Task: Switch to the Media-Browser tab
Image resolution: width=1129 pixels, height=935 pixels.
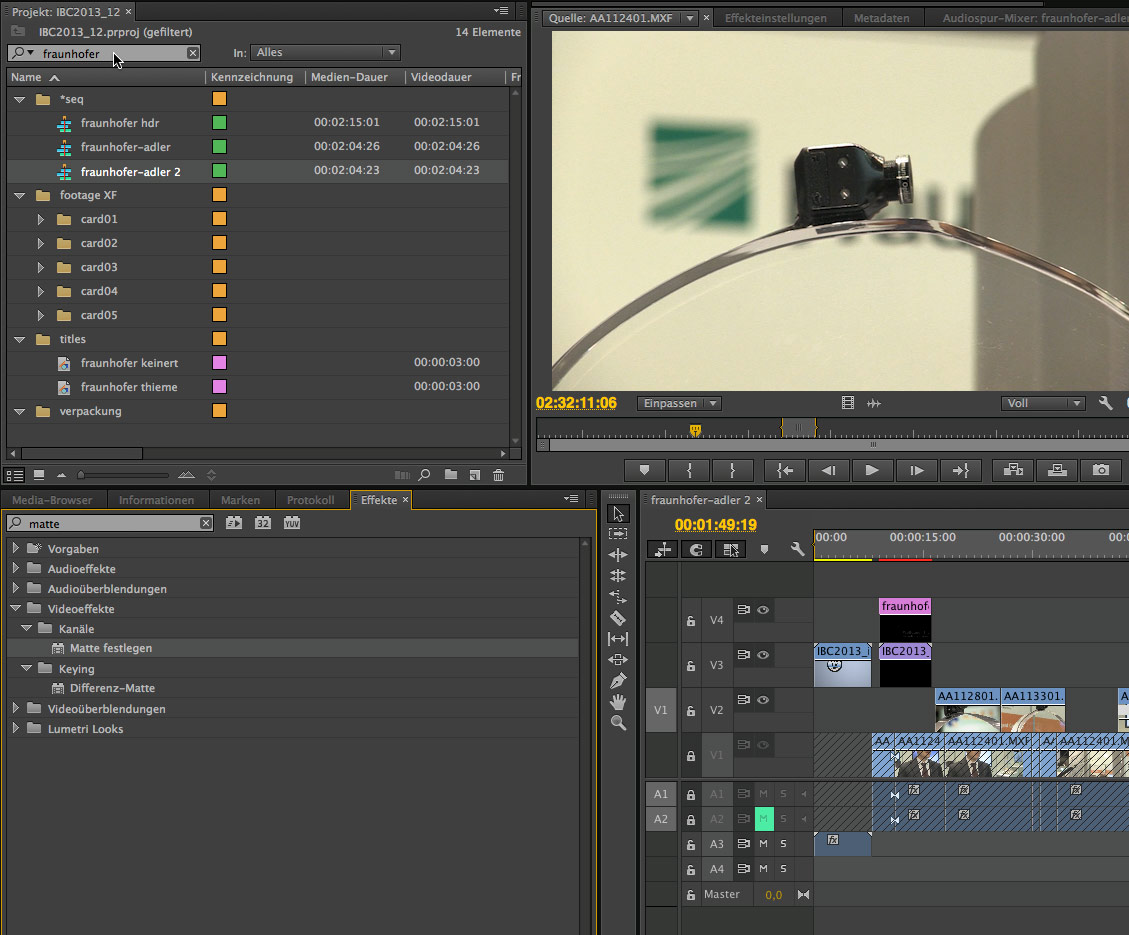Action: point(52,500)
